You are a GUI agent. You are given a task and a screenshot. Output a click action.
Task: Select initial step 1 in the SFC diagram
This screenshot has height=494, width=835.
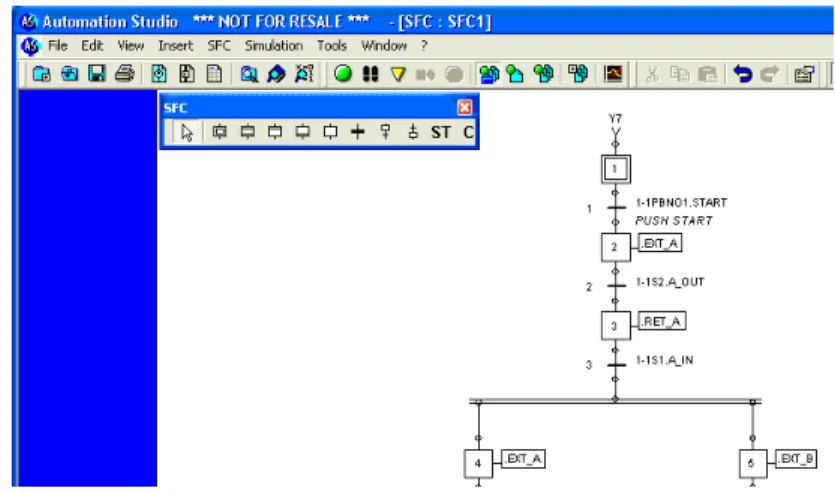pos(616,169)
